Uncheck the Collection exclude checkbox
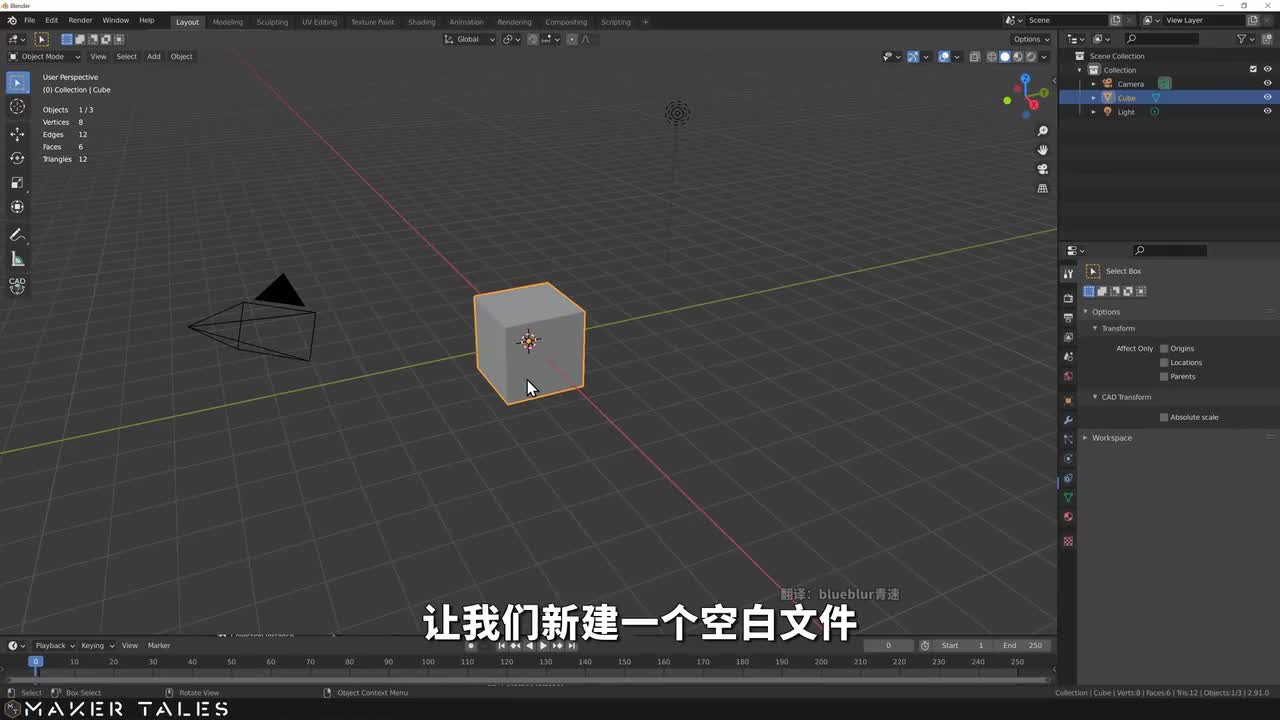 (x=1253, y=70)
